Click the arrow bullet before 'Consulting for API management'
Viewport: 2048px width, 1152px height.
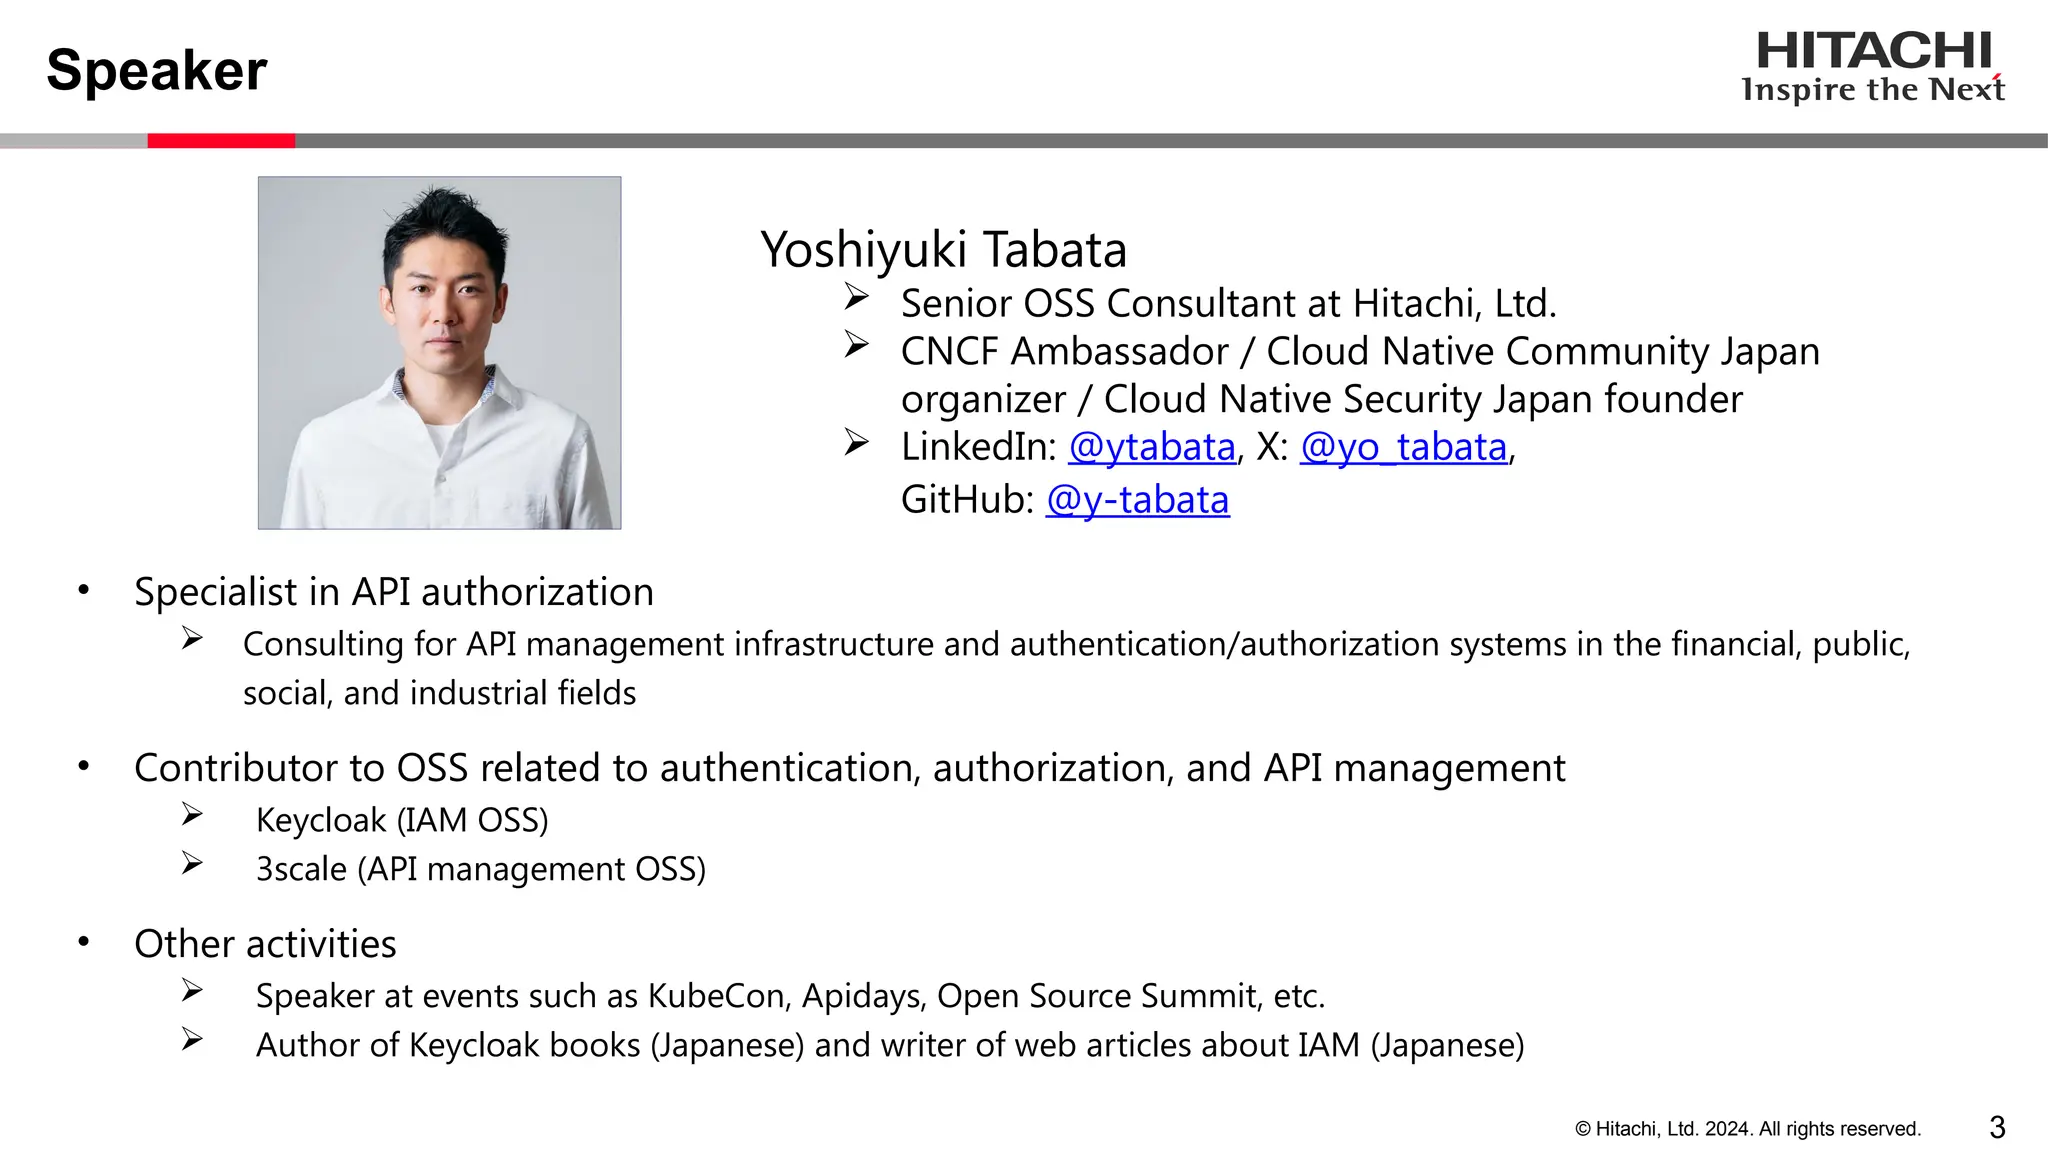tap(193, 639)
